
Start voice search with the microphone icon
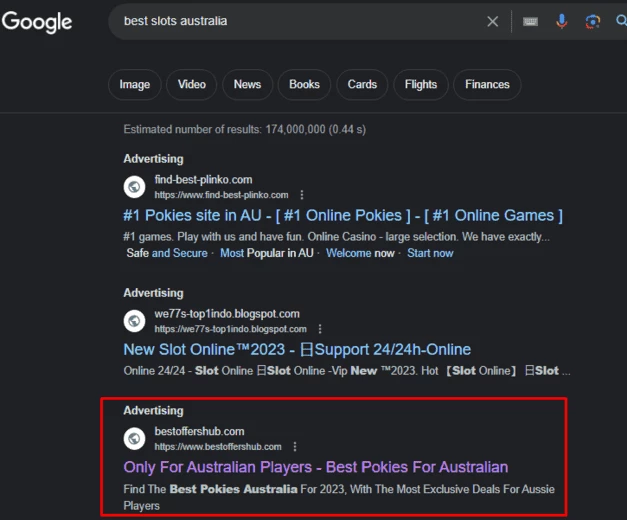(561, 21)
